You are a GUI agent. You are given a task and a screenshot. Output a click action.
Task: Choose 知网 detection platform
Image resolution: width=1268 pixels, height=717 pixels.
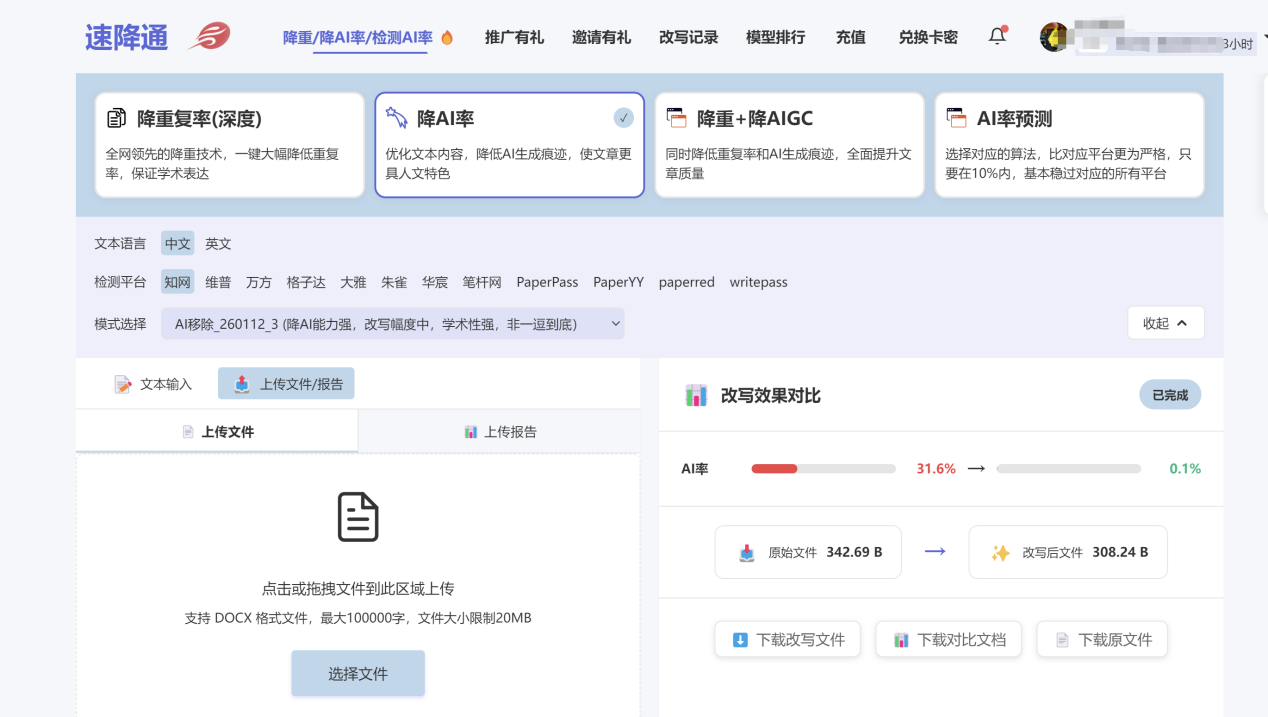(178, 282)
